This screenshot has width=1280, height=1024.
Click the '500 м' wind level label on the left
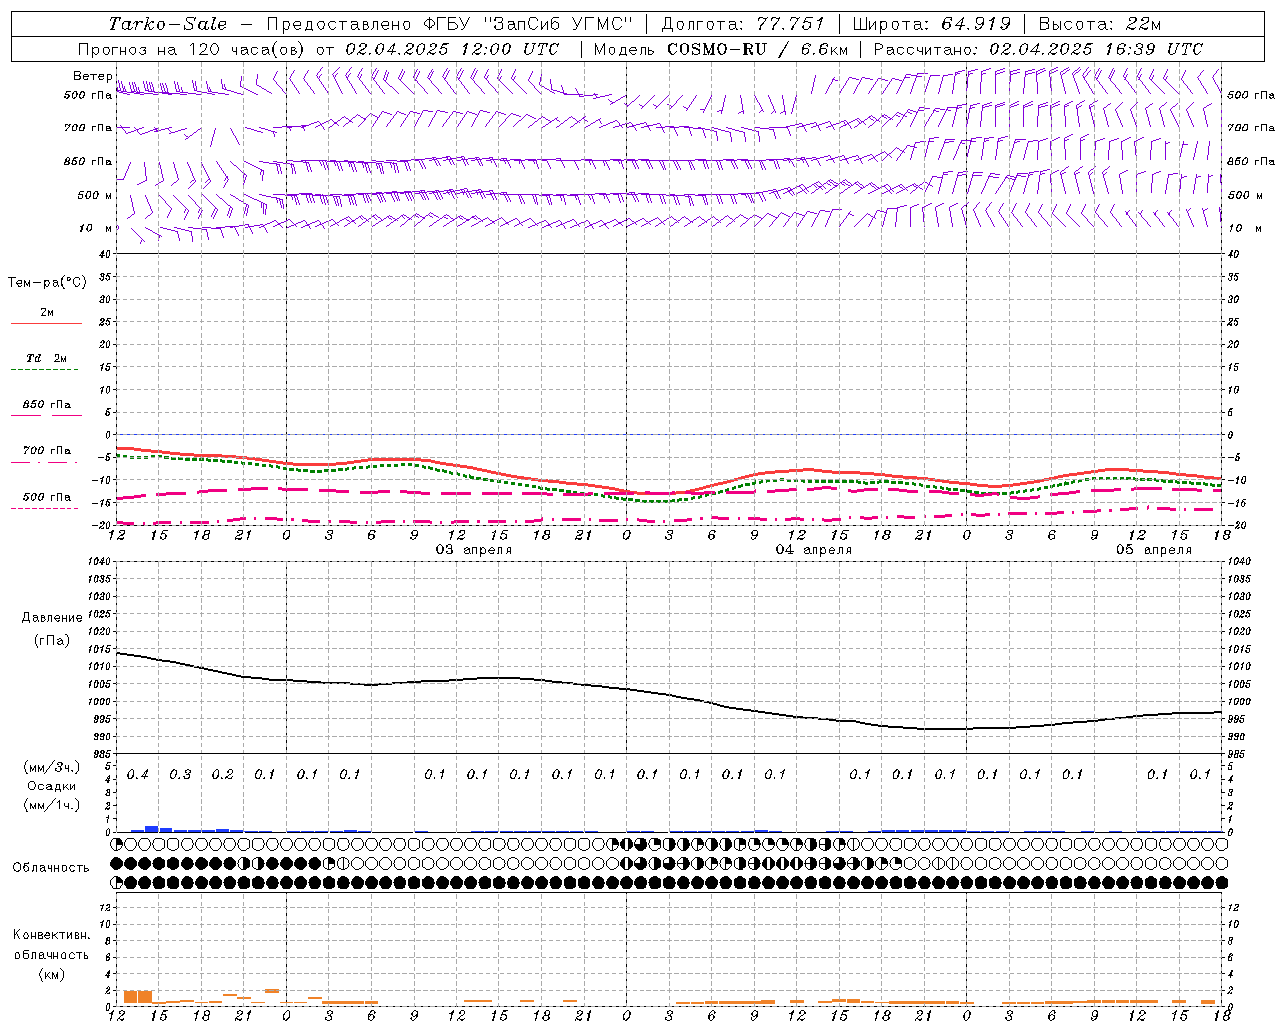(x=95, y=195)
